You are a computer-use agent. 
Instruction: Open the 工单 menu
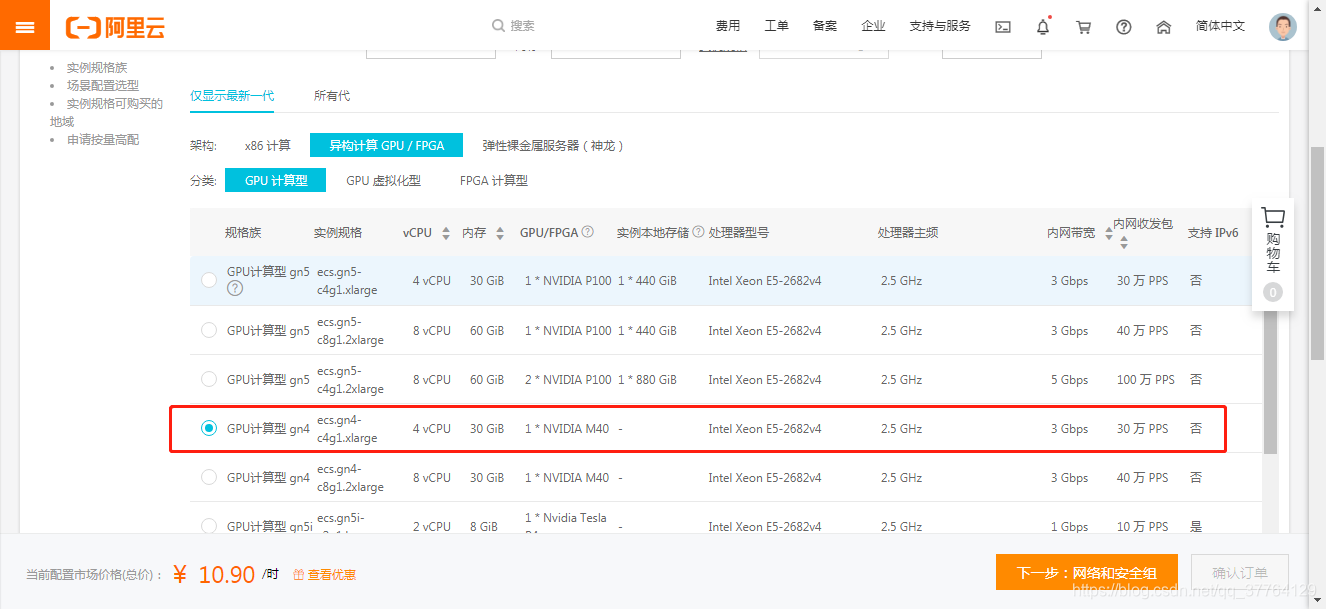(776, 26)
